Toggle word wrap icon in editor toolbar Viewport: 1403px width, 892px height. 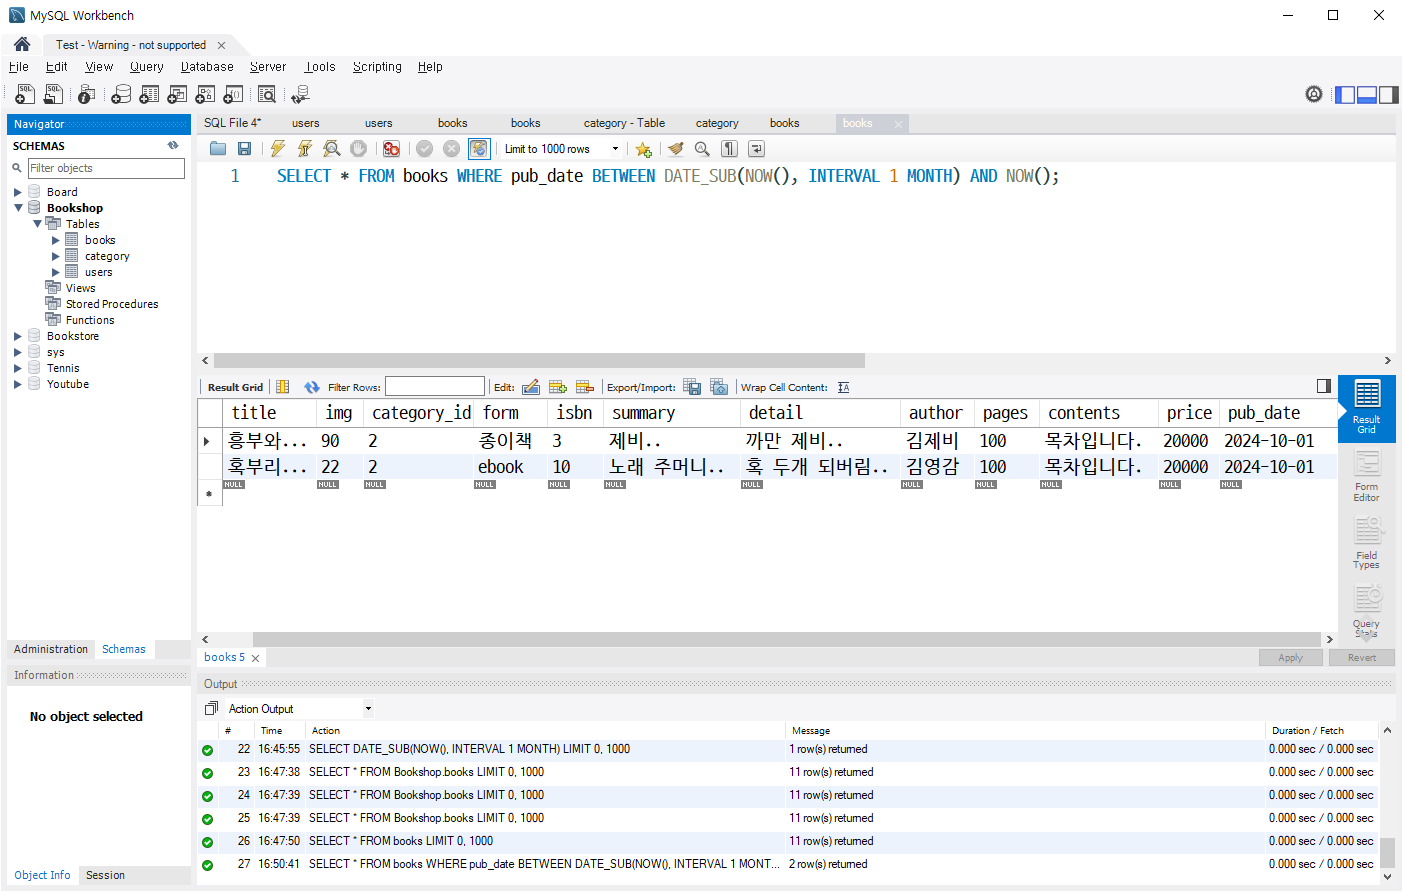click(x=757, y=149)
